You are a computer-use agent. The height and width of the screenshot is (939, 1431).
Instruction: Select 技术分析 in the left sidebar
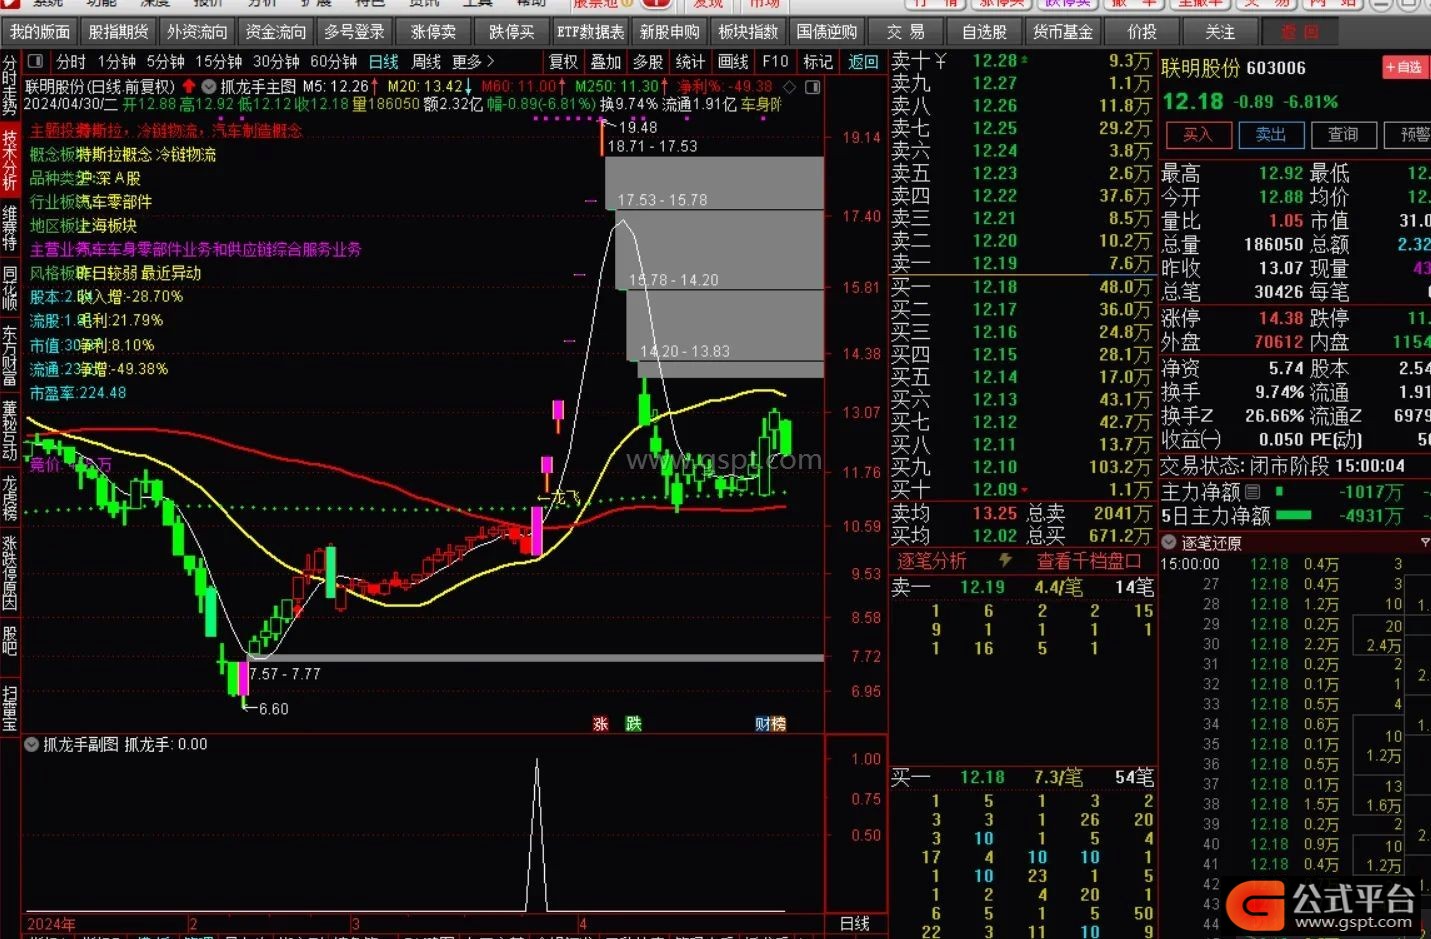point(10,160)
